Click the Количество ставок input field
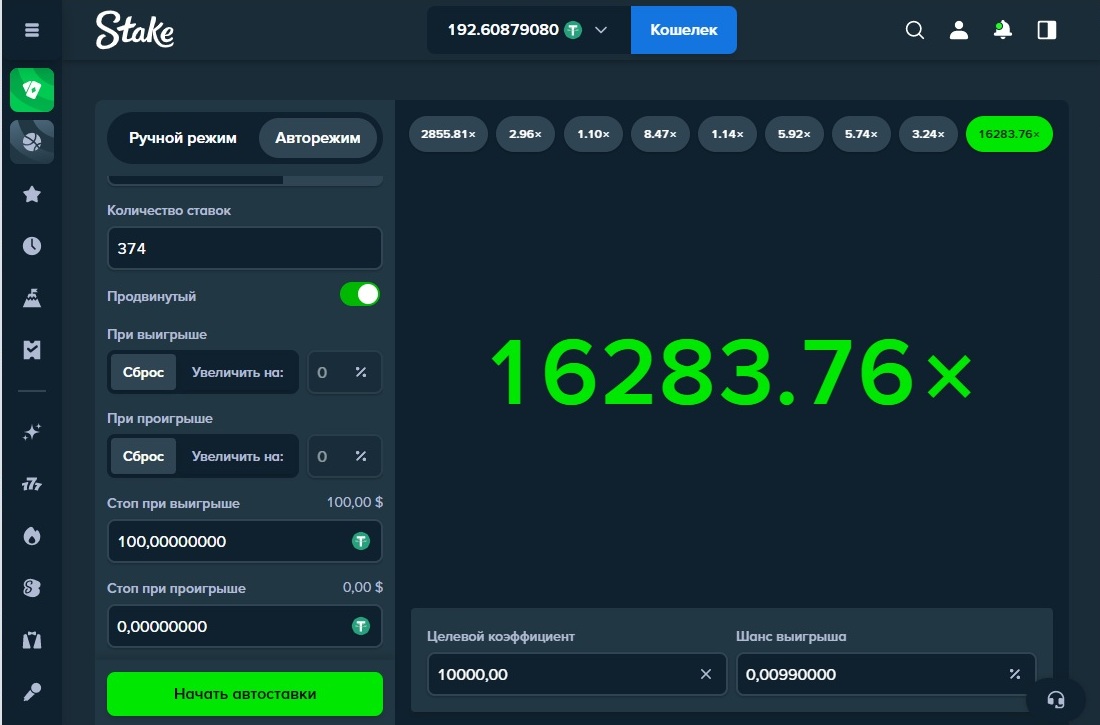The height and width of the screenshot is (725, 1100). pyautogui.click(x=244, y=248)
